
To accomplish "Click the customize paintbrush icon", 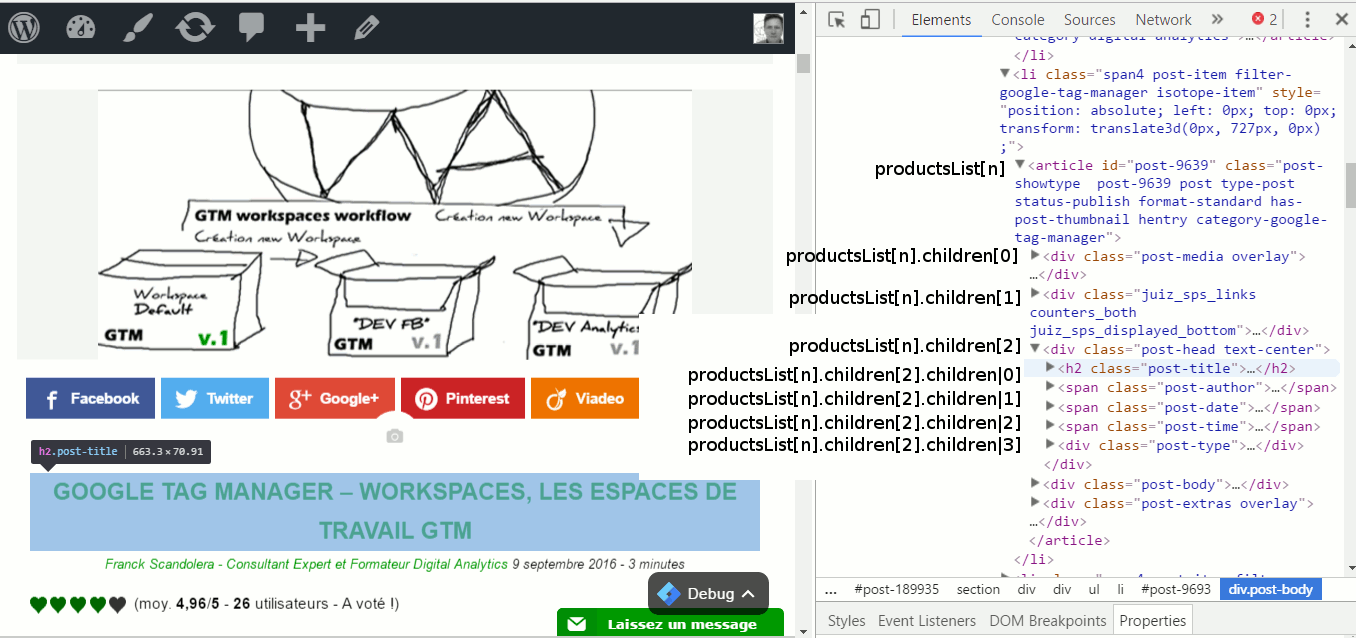I will (138, 27).
